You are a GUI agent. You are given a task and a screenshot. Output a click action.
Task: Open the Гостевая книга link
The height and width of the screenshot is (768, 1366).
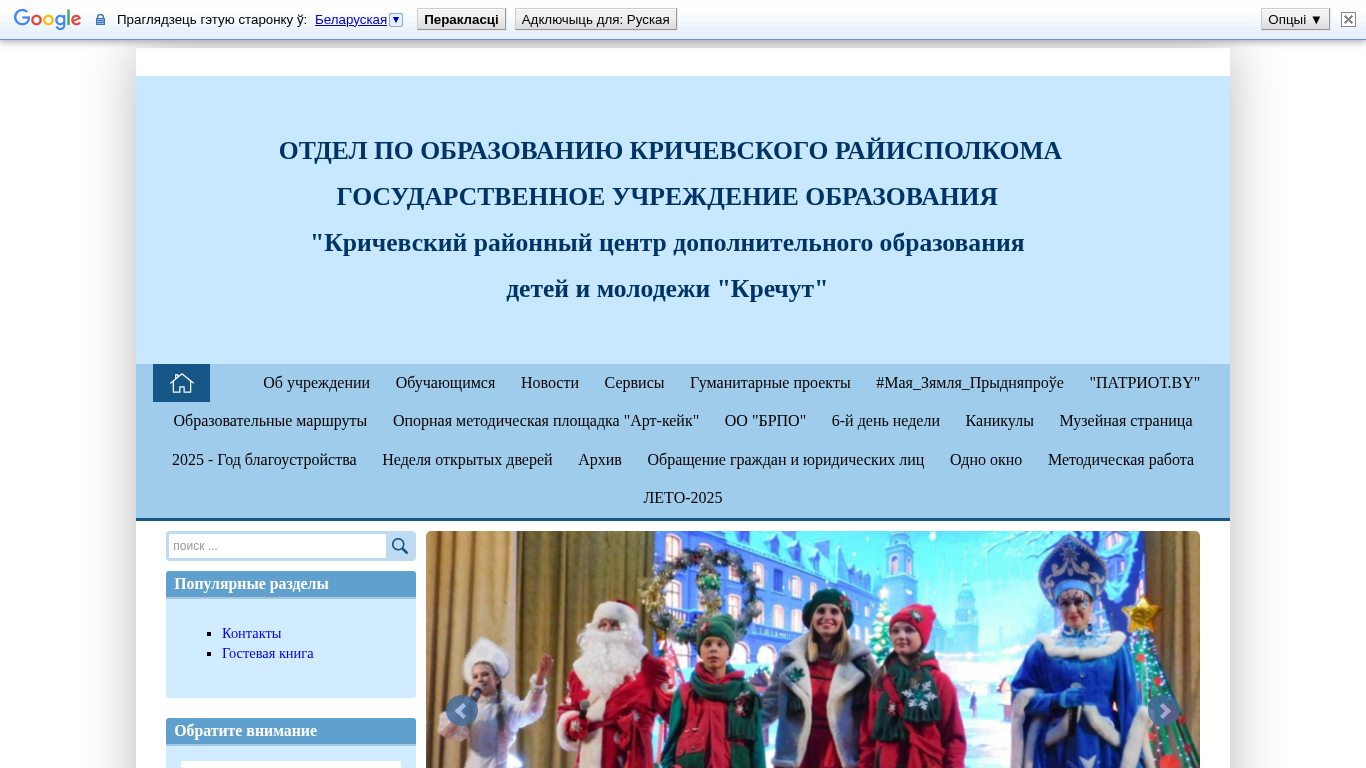(x=268, y=653)
